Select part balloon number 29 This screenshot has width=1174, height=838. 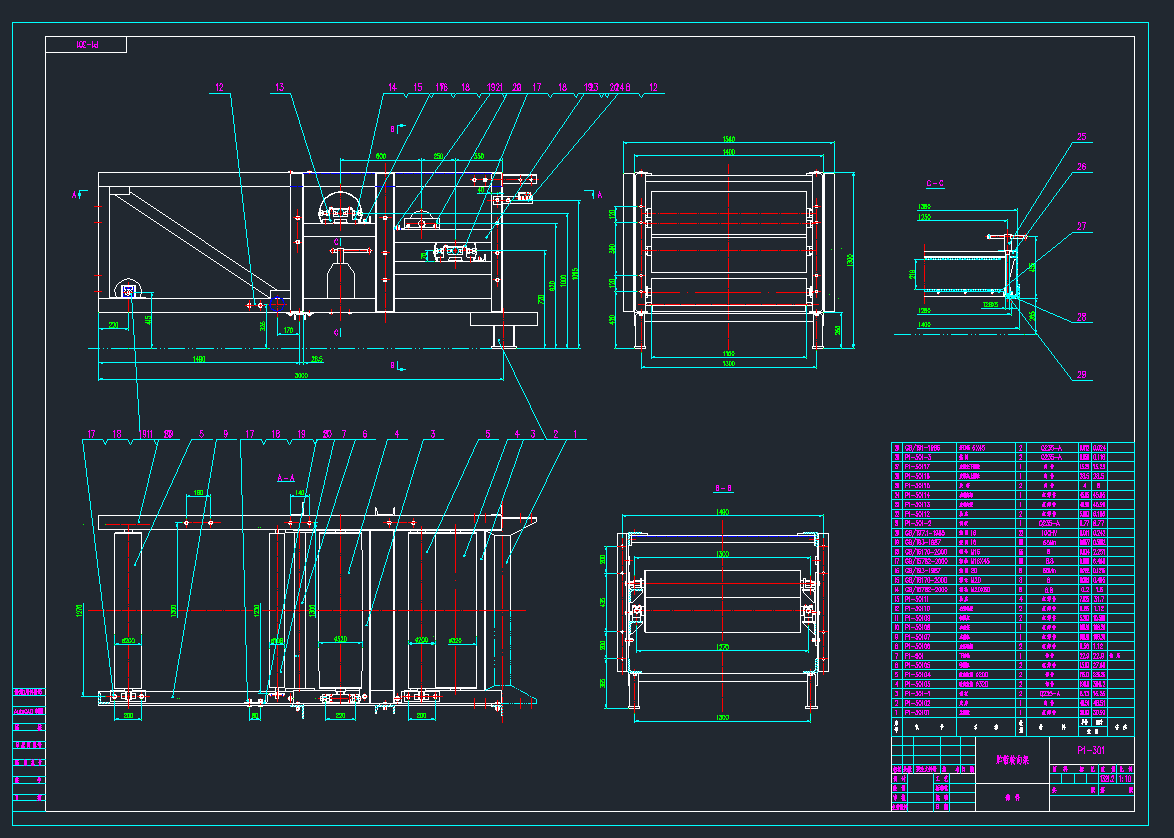click(x=1082, y=375)
